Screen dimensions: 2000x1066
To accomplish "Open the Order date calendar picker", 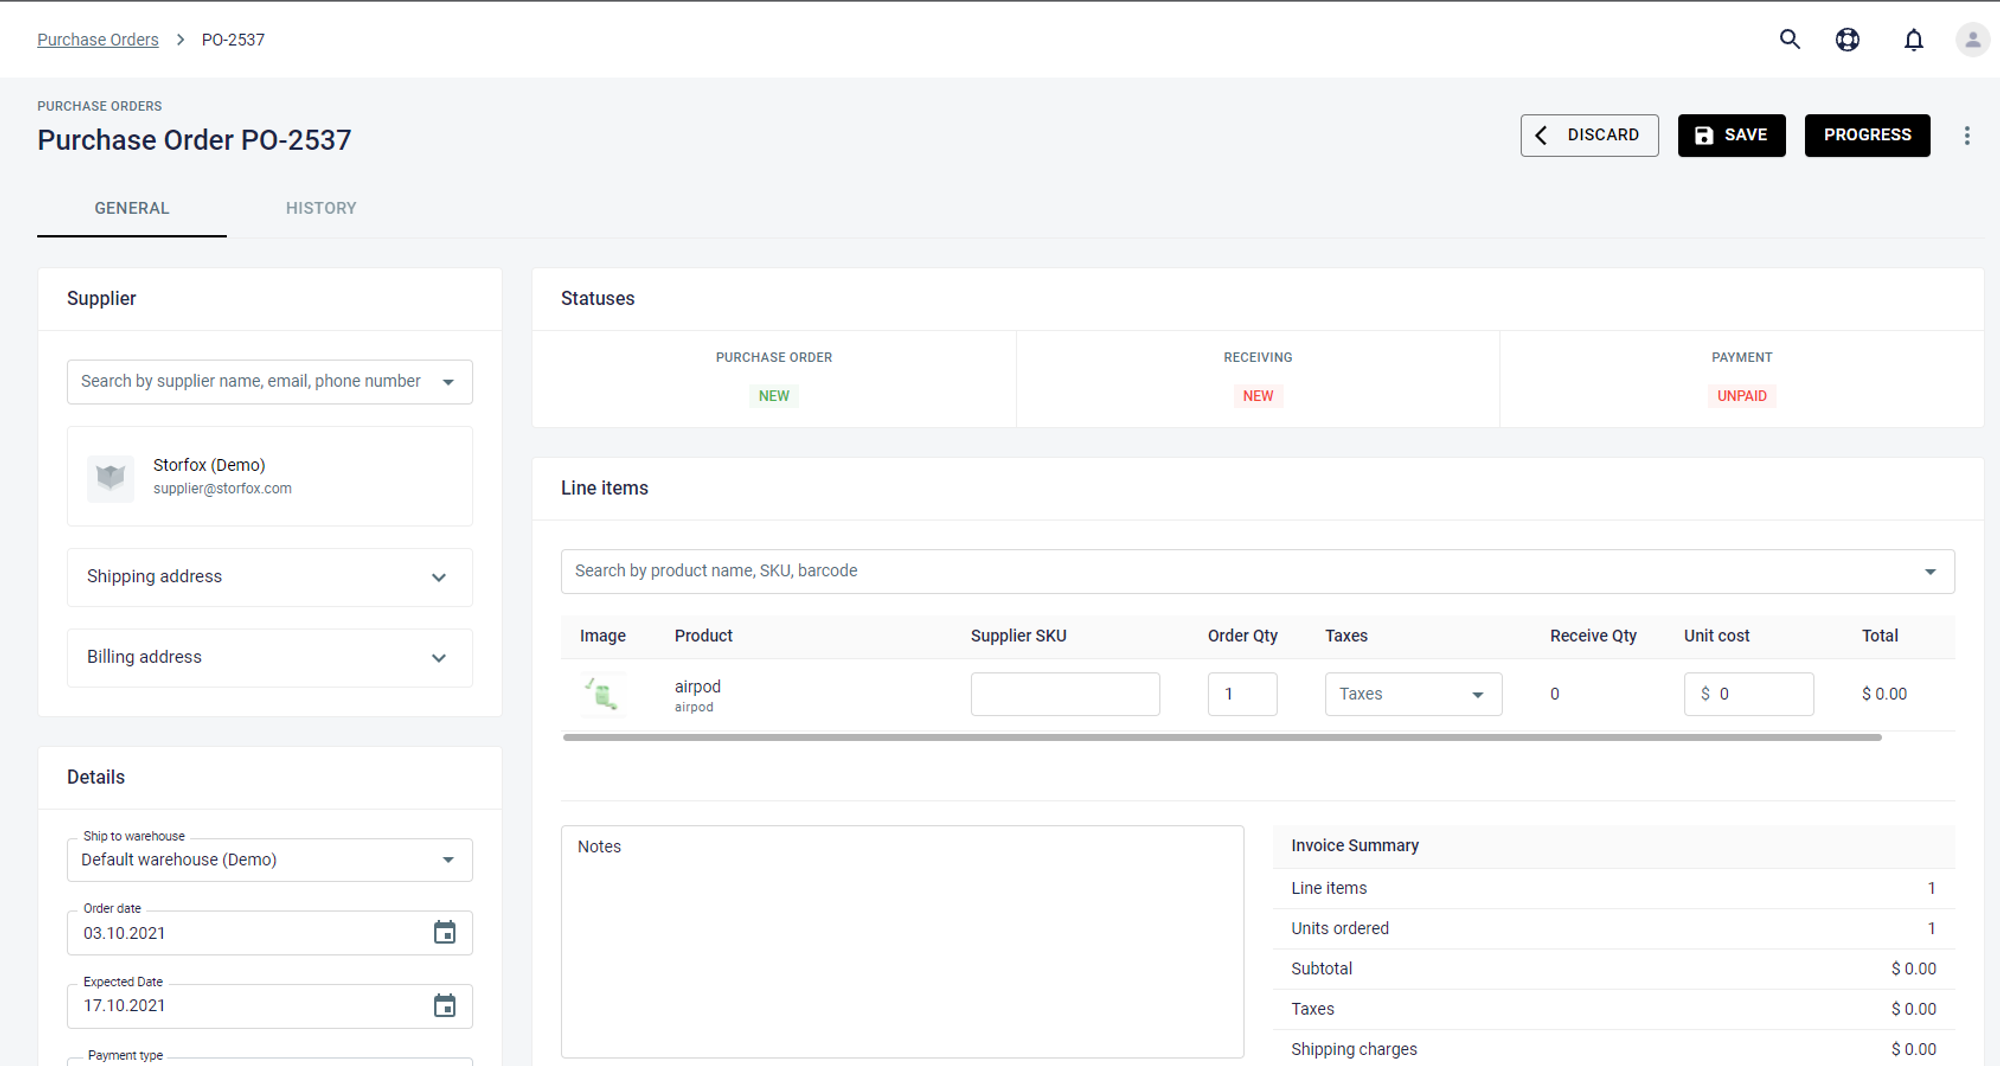I will (445, 932).
